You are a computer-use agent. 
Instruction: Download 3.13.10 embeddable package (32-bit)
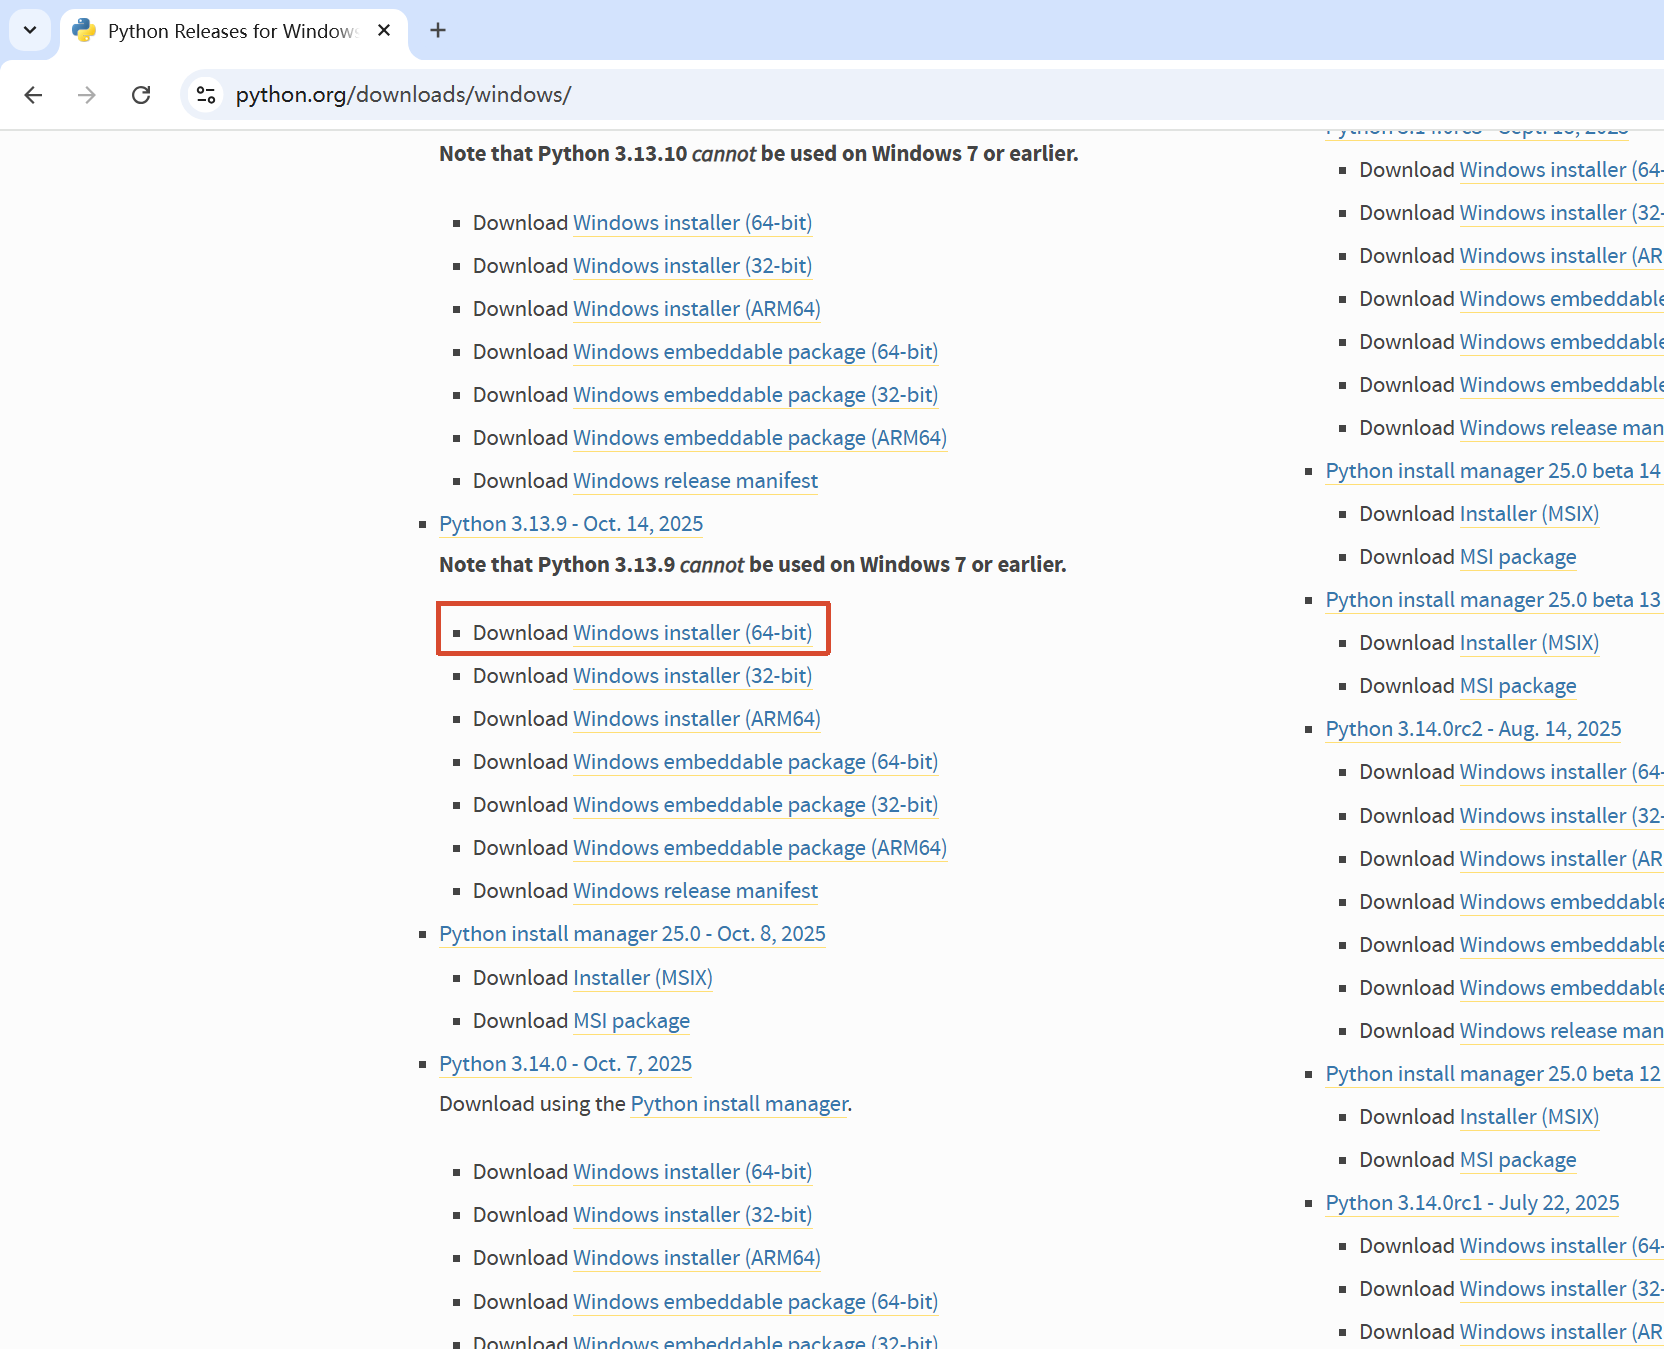755,395
